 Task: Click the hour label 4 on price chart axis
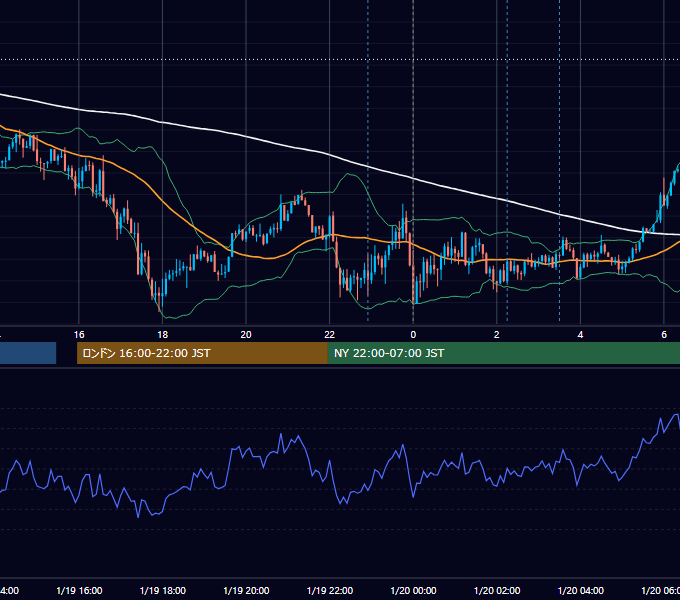(x=580, y=335)
